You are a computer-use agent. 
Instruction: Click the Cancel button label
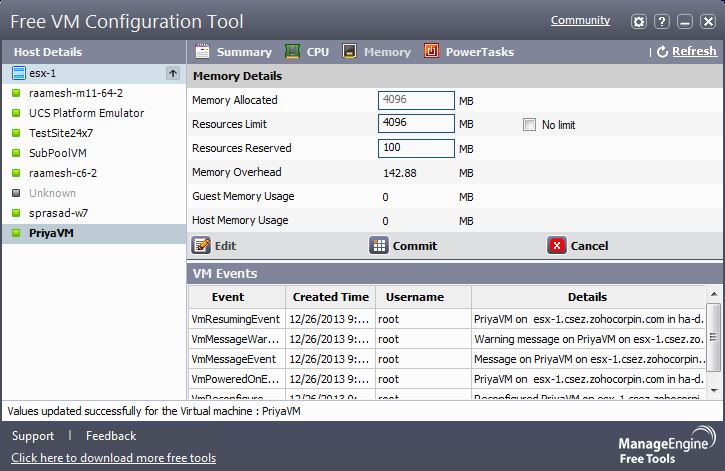pos(589,246)
